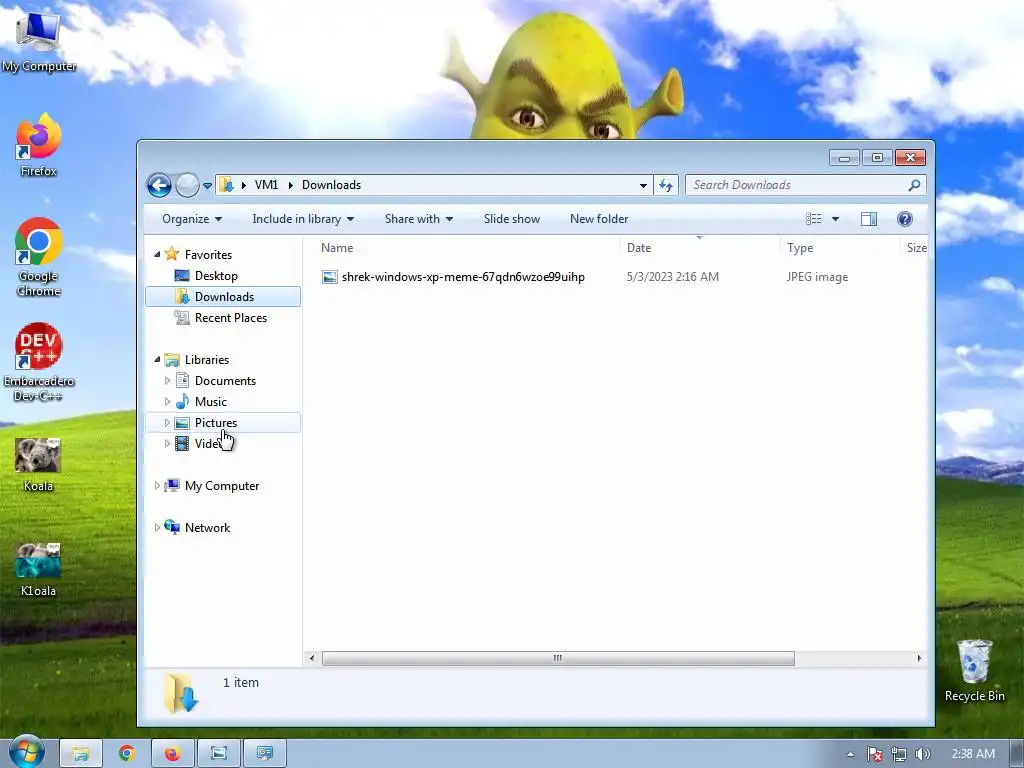This screenshot has height=768, width=1024.
Task: Select Favorites in navigation pane
Action: [208, 255]
